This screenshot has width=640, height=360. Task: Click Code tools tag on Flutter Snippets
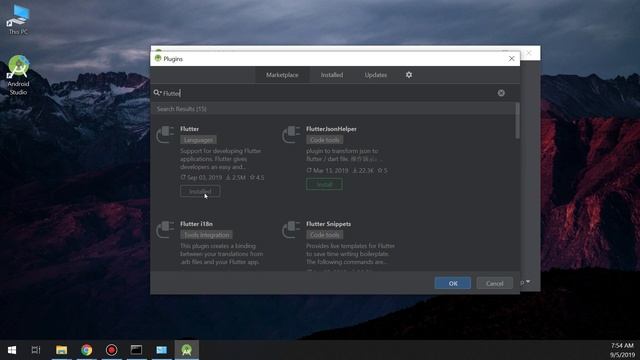coord(324,235)
